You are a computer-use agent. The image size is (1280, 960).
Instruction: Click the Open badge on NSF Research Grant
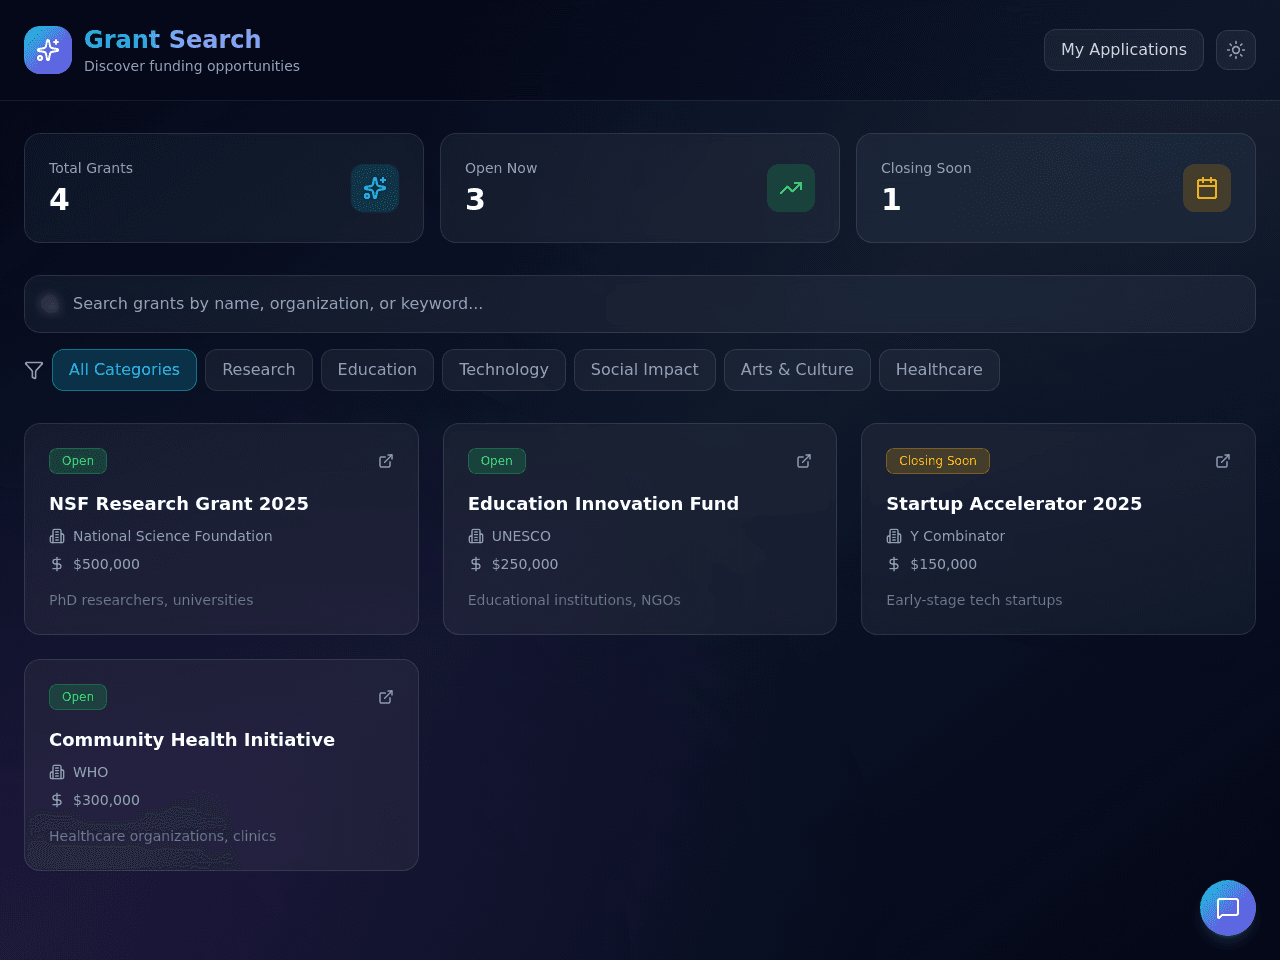78,461
